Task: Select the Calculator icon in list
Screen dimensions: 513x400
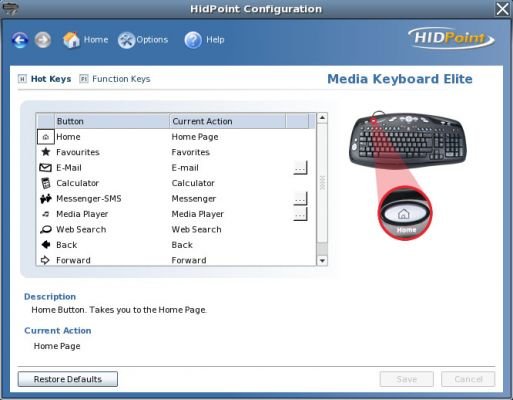Action: (x=46, y=183)
